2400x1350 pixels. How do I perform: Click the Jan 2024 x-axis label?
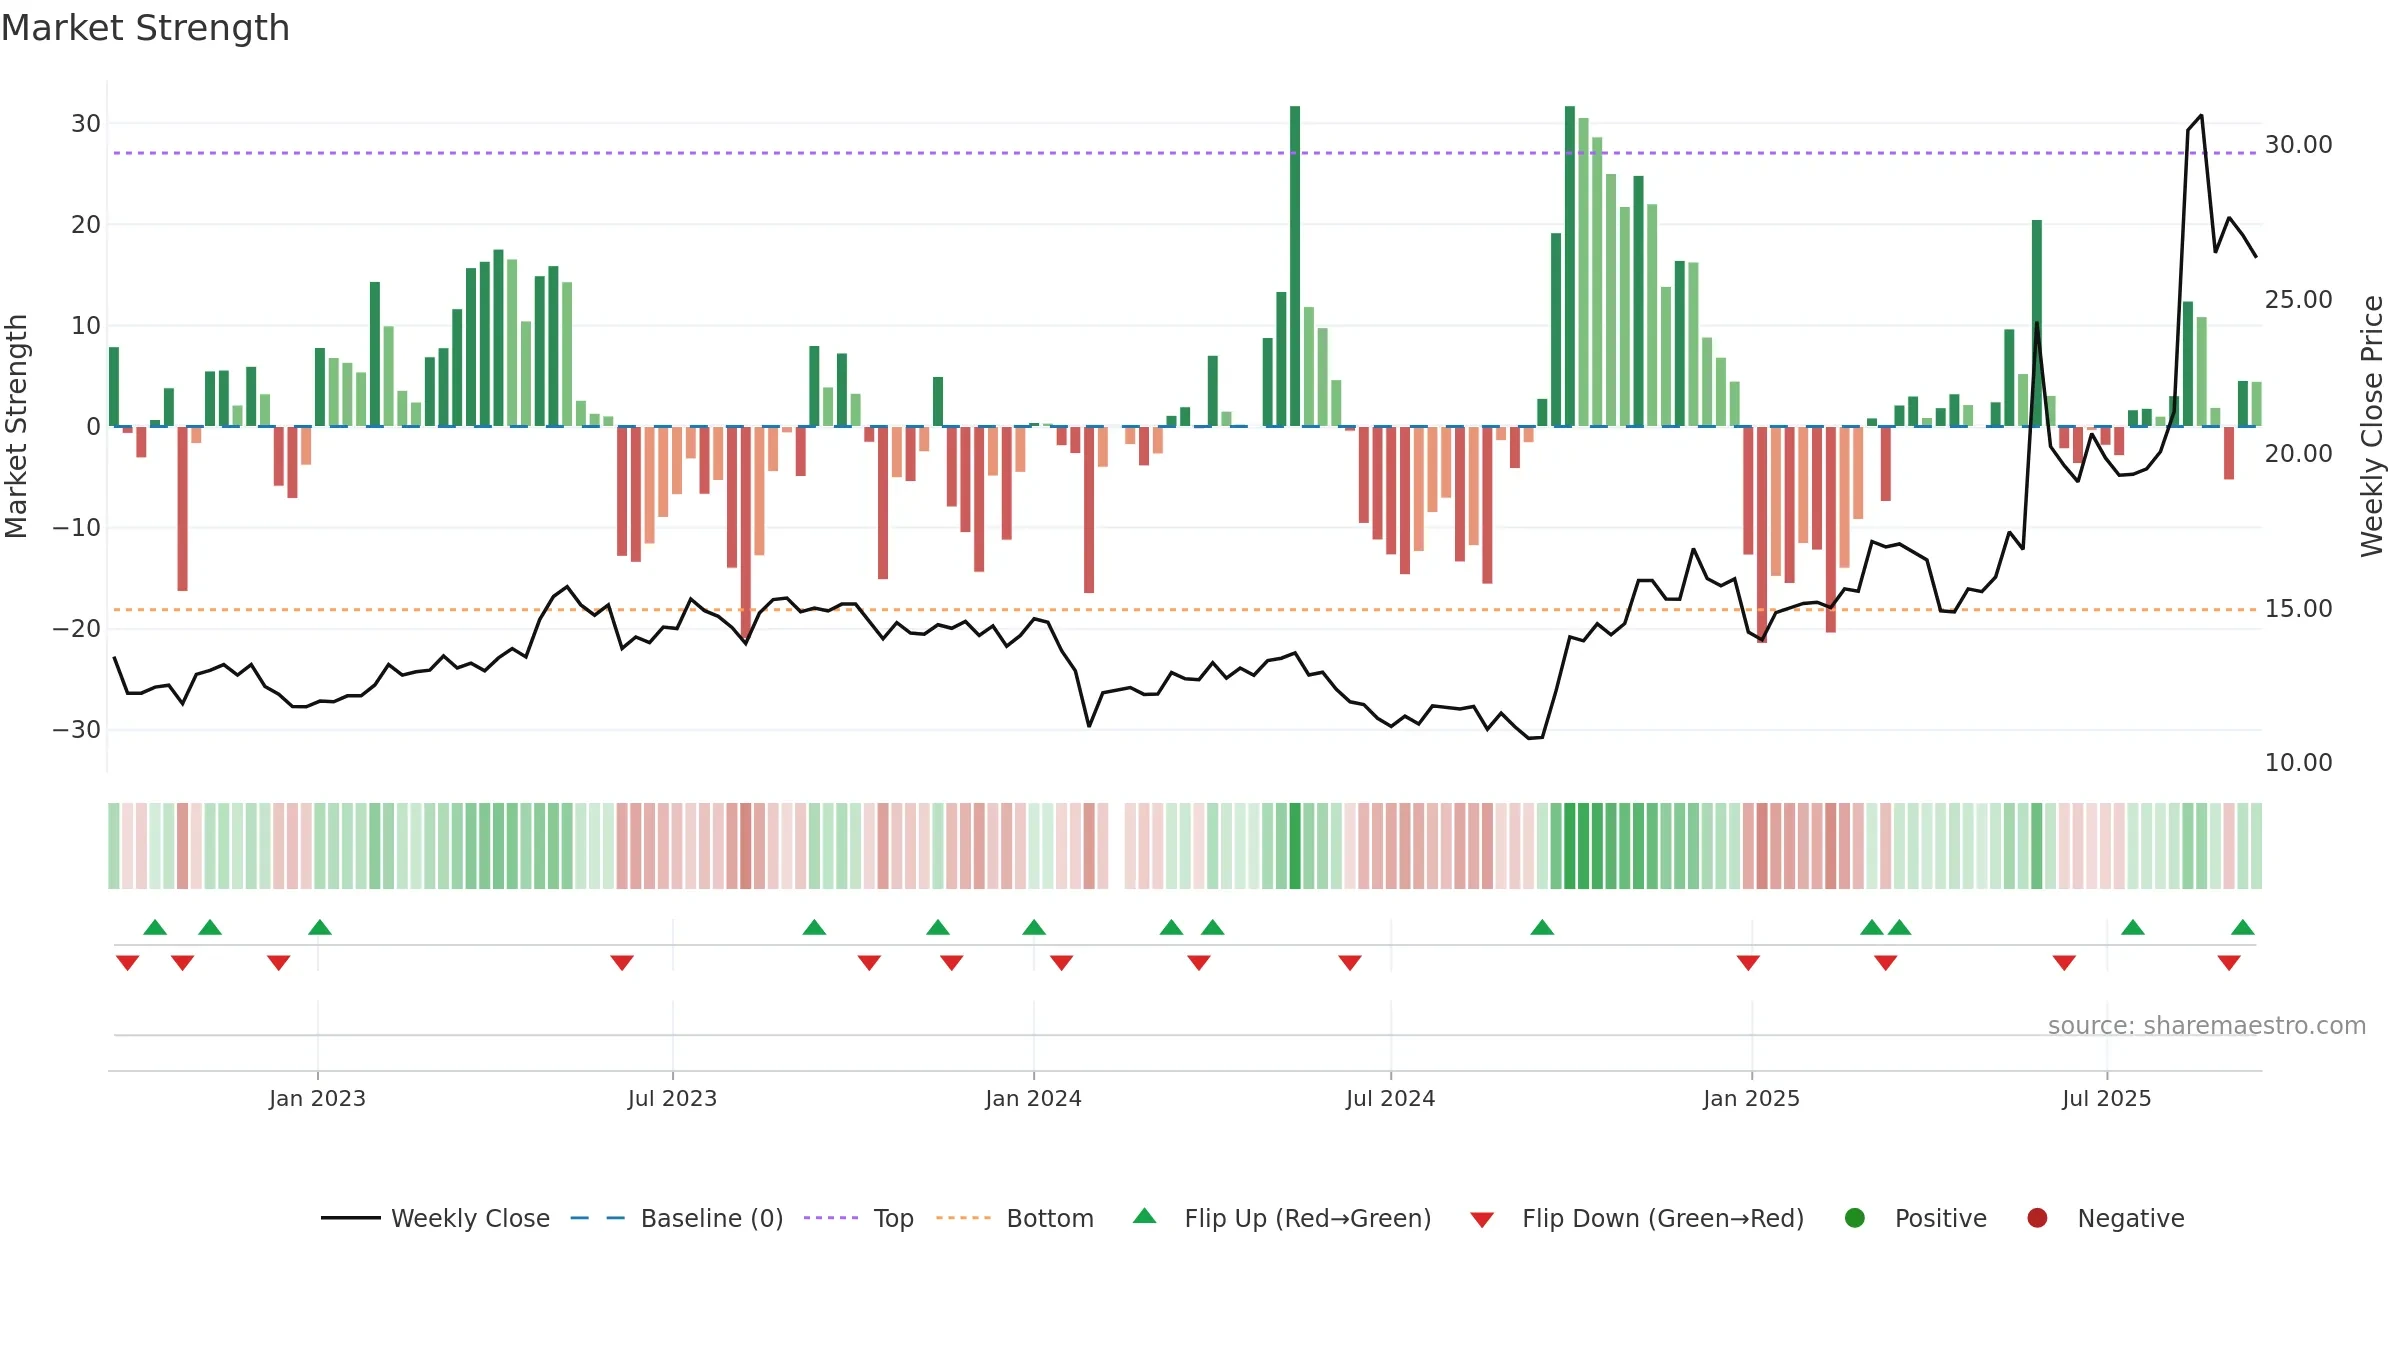coord(1033,1098)
